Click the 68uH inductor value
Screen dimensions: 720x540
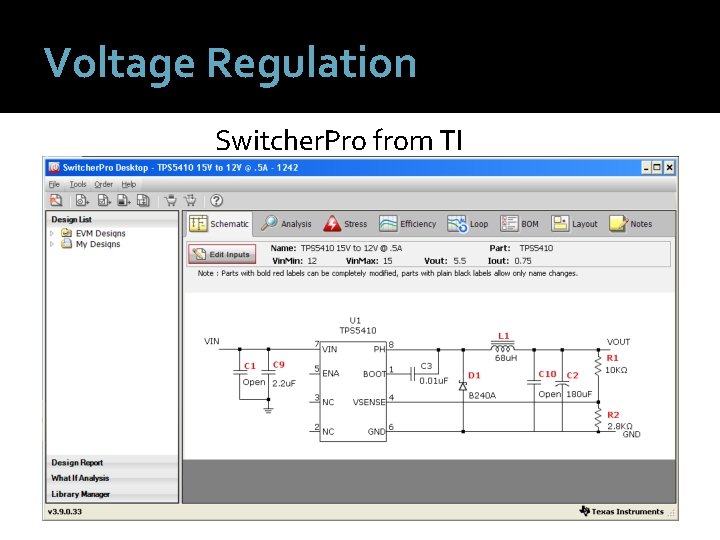(x=506, y=358)
